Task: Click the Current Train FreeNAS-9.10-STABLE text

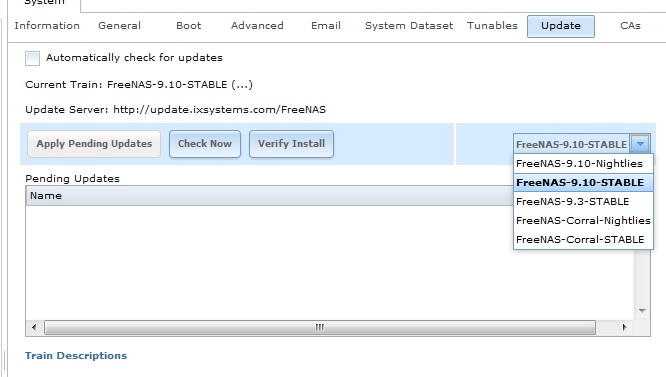Action: click(139, 84)
